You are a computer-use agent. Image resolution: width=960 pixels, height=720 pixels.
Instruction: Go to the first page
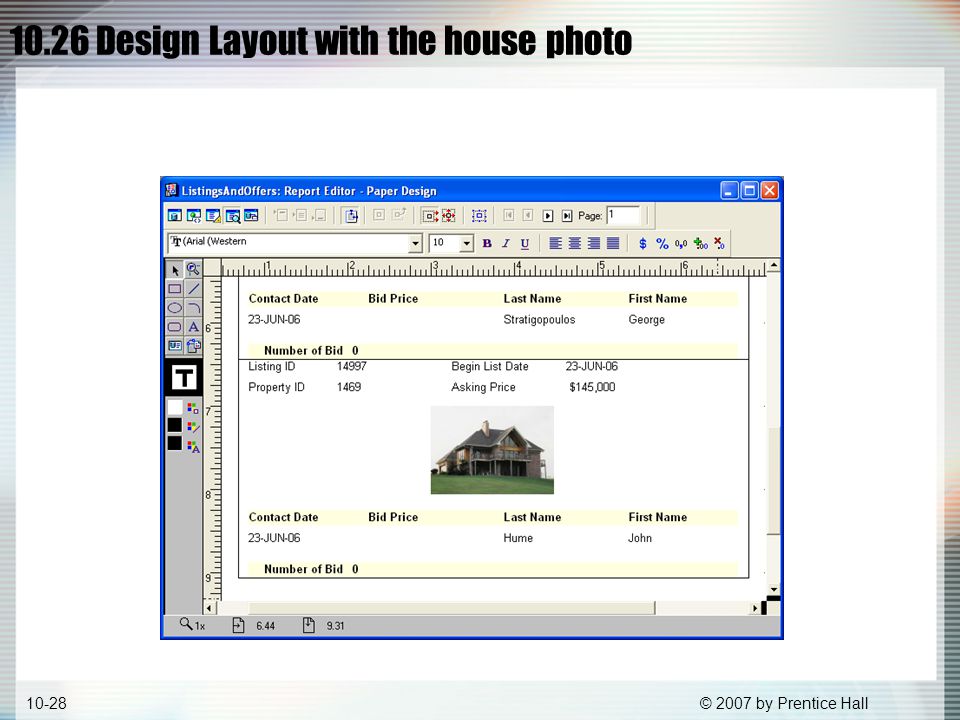(509, 216)
